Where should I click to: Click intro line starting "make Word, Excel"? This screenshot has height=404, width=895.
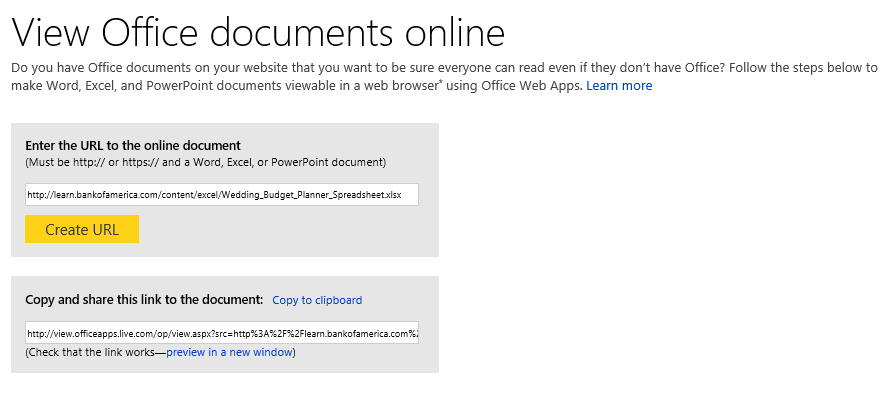tap(296, 86)
